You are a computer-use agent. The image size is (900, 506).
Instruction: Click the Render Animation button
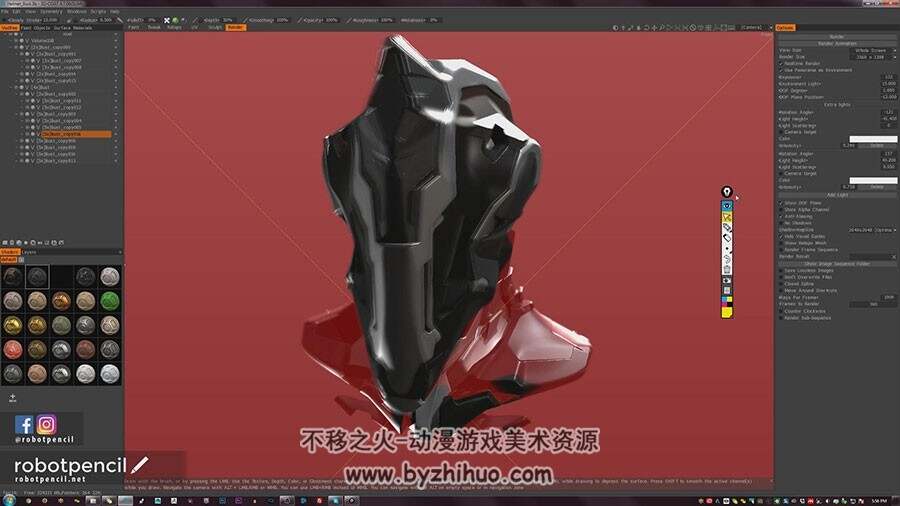coord(837,44)
